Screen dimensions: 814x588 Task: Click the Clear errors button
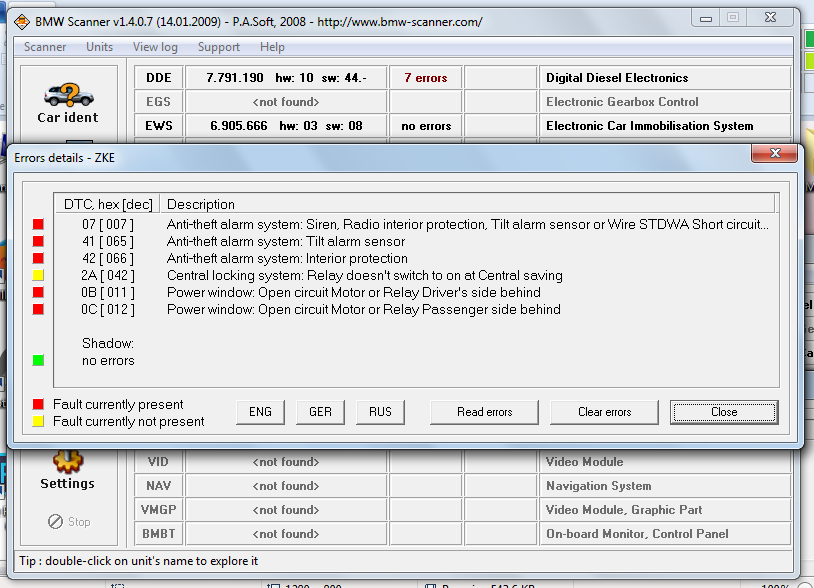click(604, 412)
